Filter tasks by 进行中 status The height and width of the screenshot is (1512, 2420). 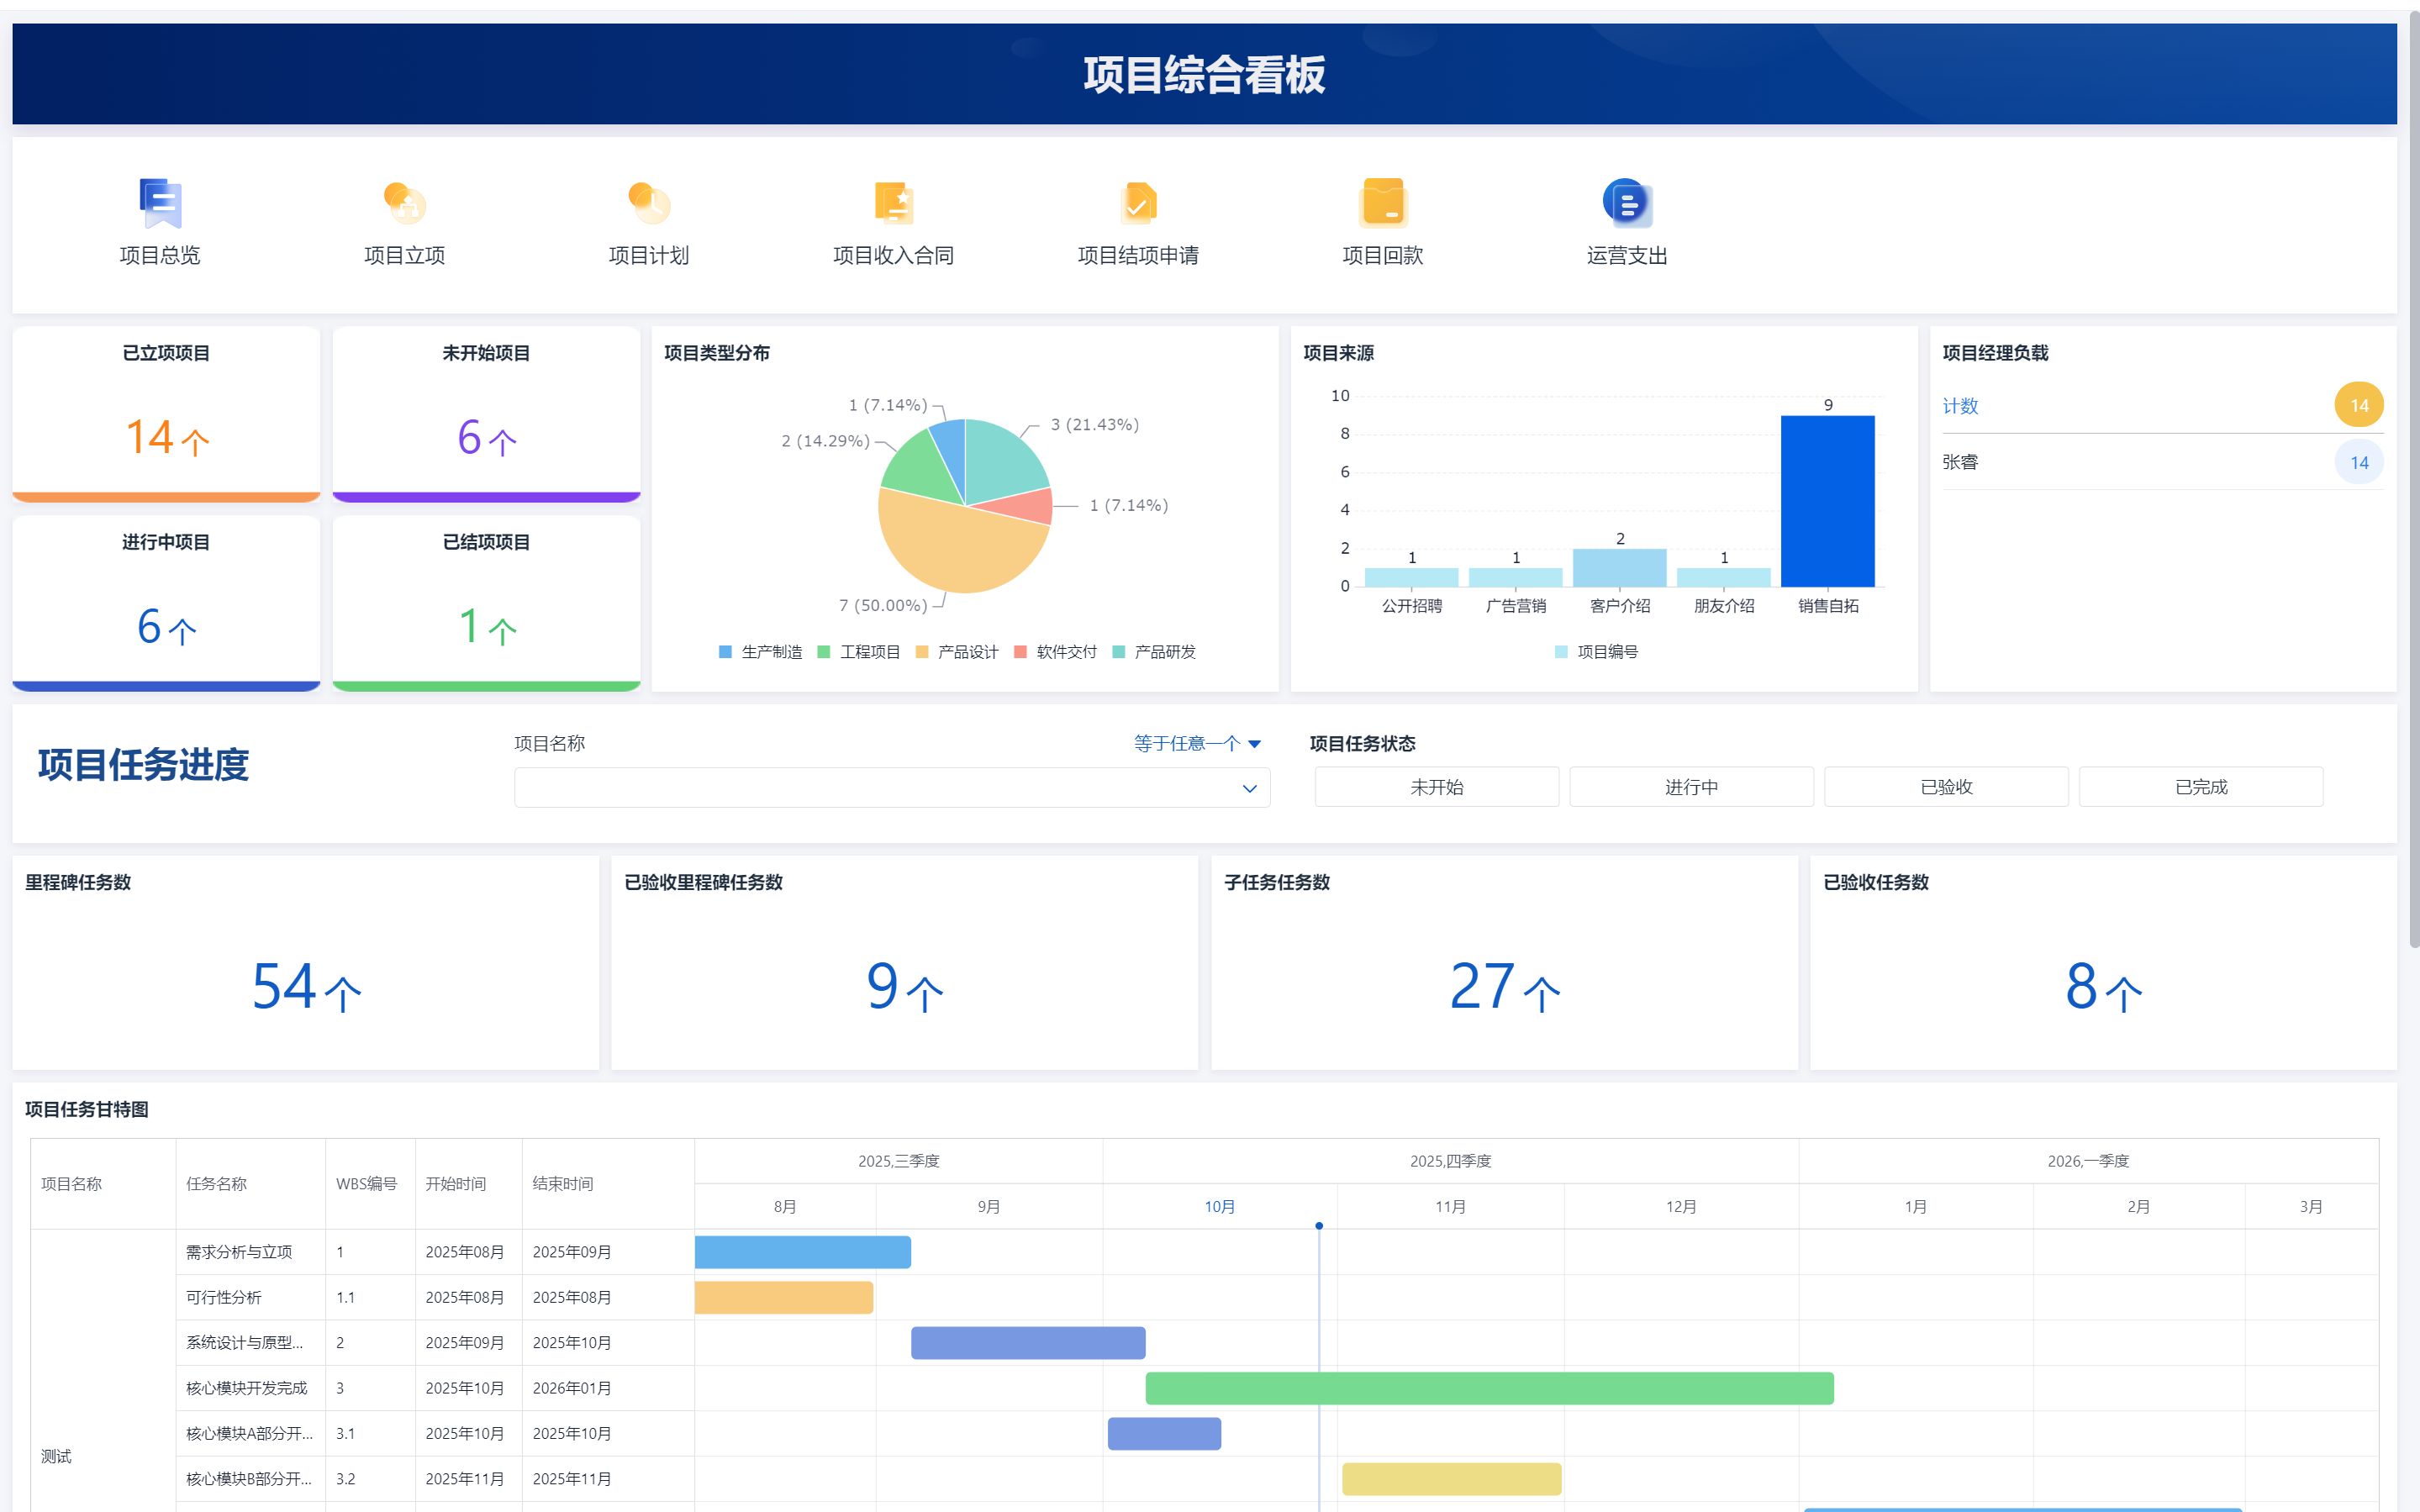click(1691, 787)
